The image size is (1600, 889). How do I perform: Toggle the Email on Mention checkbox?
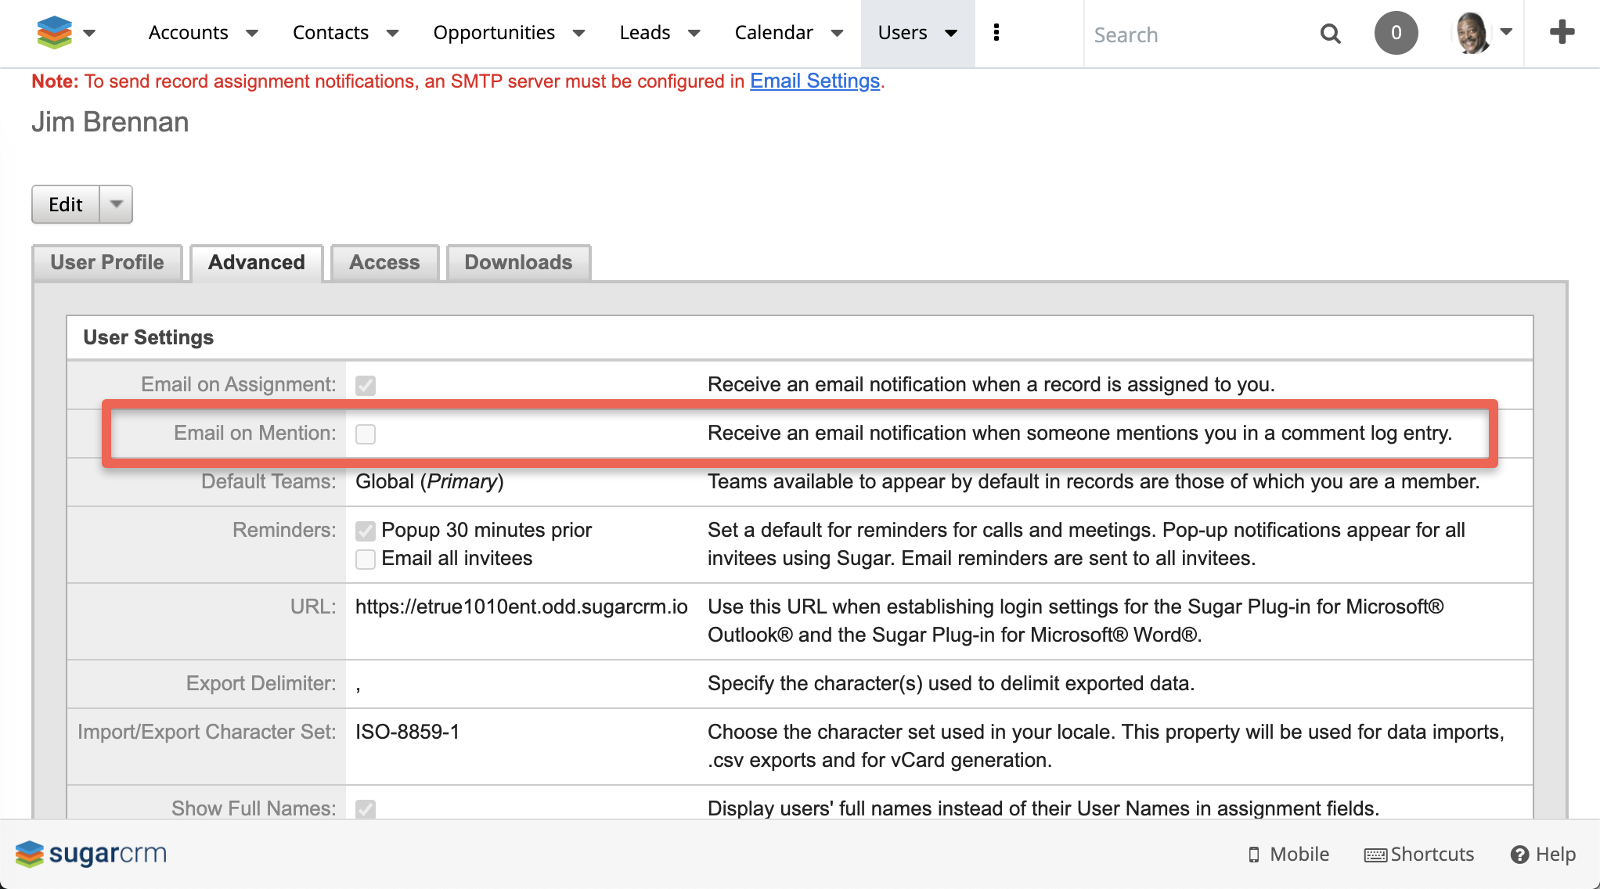(x=366, y=434)
